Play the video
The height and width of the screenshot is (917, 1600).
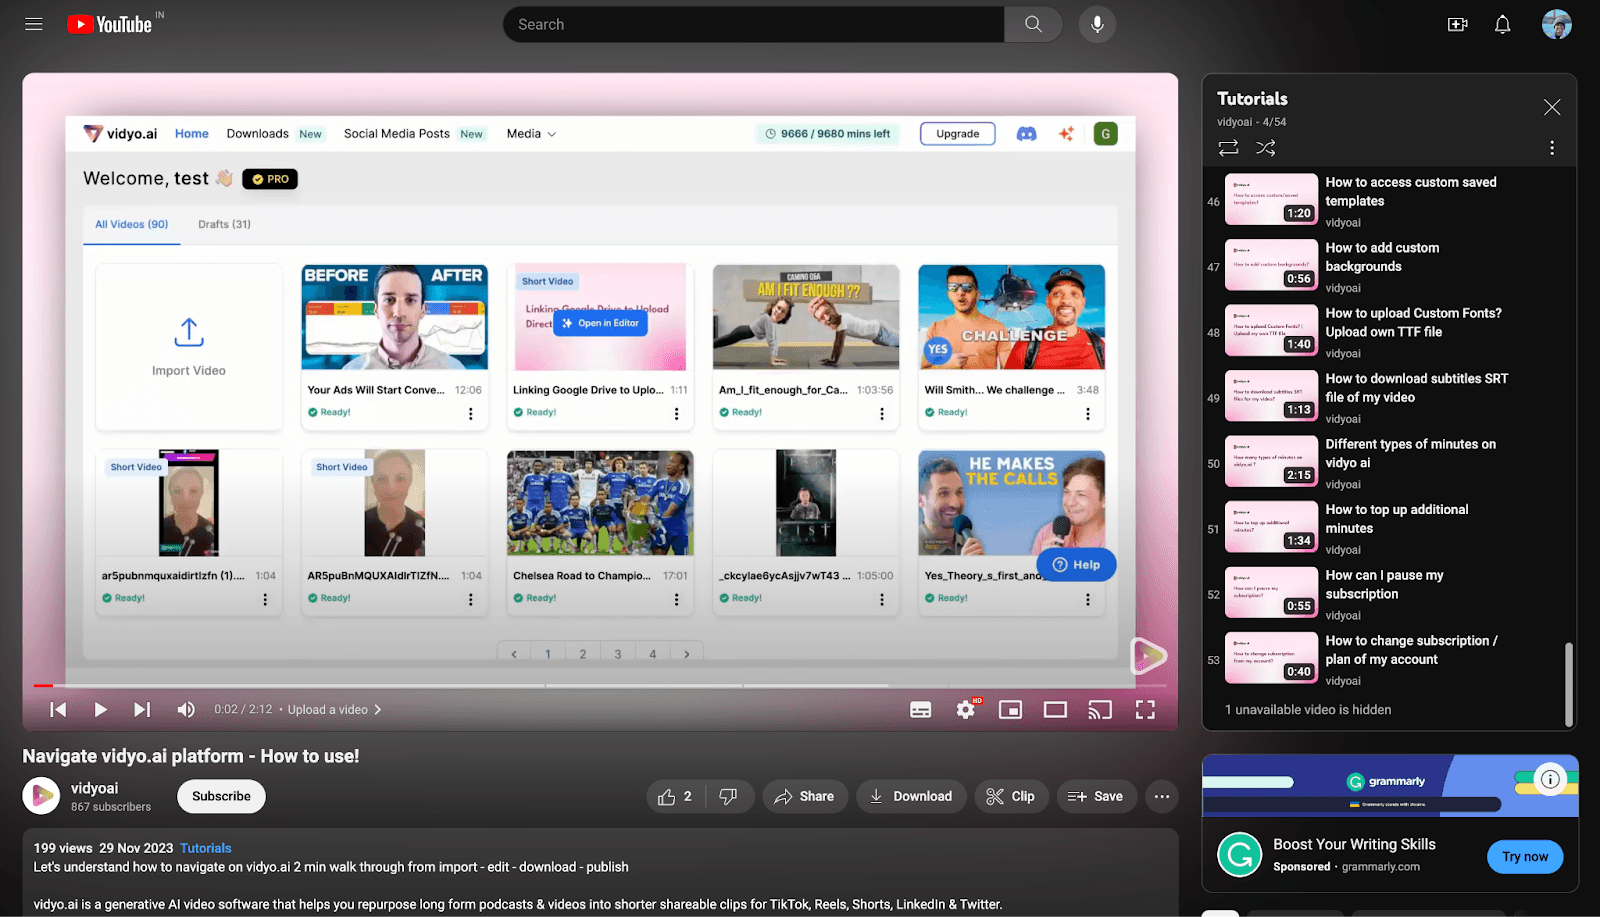tap(100, 709)
